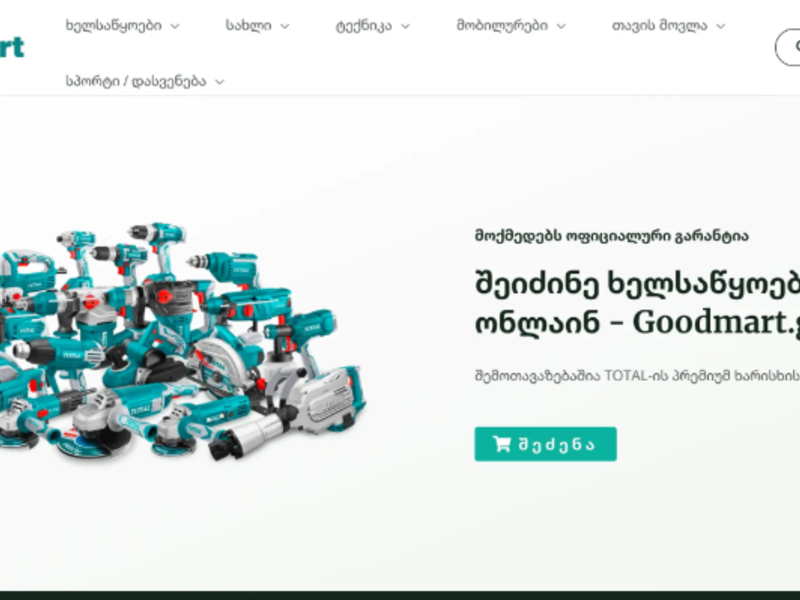Open the სპორტი / დასვენება menu item
The image size is (800, 600).
point(136,81)
